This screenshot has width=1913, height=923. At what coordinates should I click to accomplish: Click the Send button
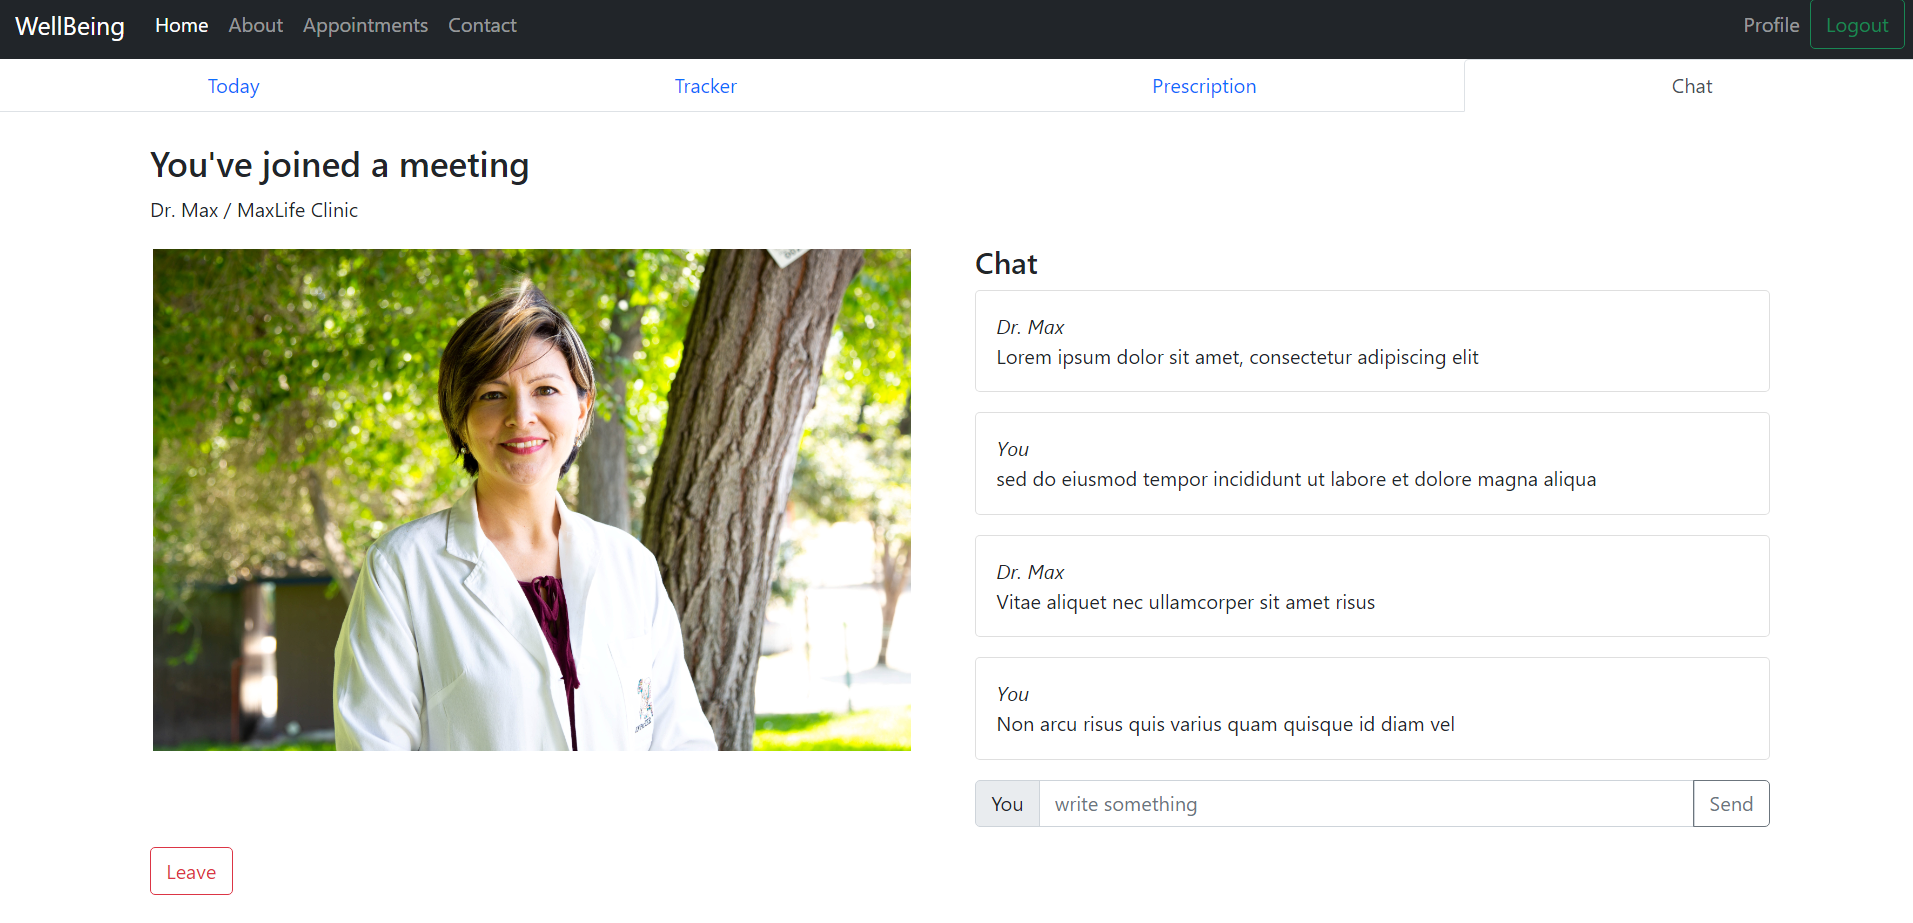[x=1731, y=804]
